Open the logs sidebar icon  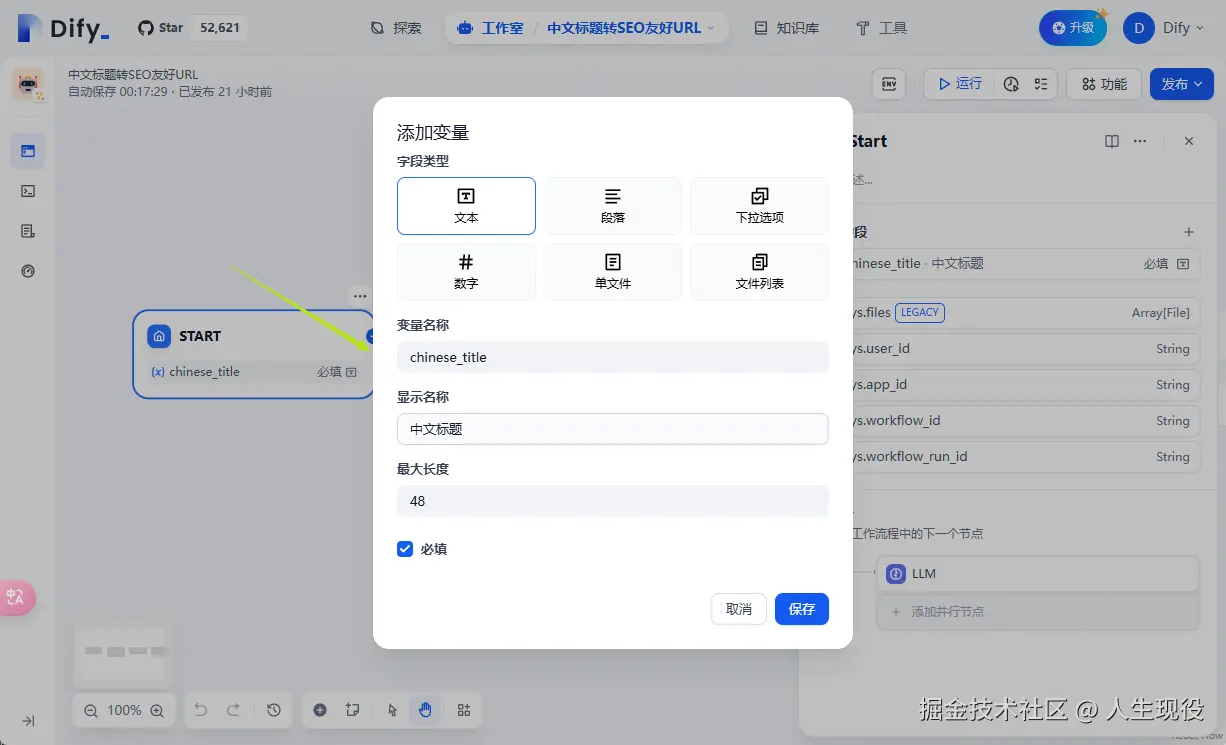(28, 231)
